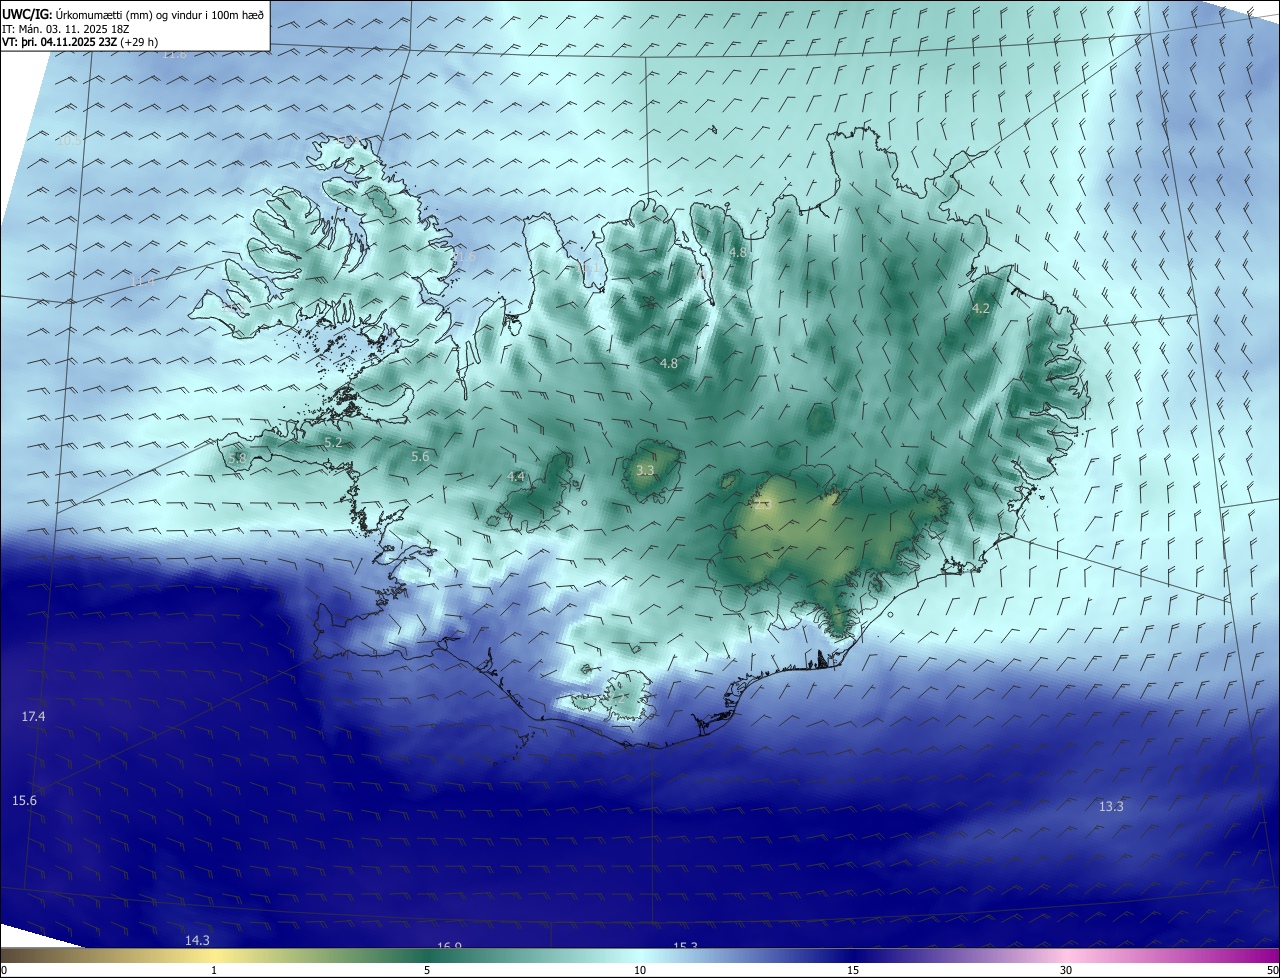
Task: Click the 5.6 value label
Action: click(x=420, y=457)
